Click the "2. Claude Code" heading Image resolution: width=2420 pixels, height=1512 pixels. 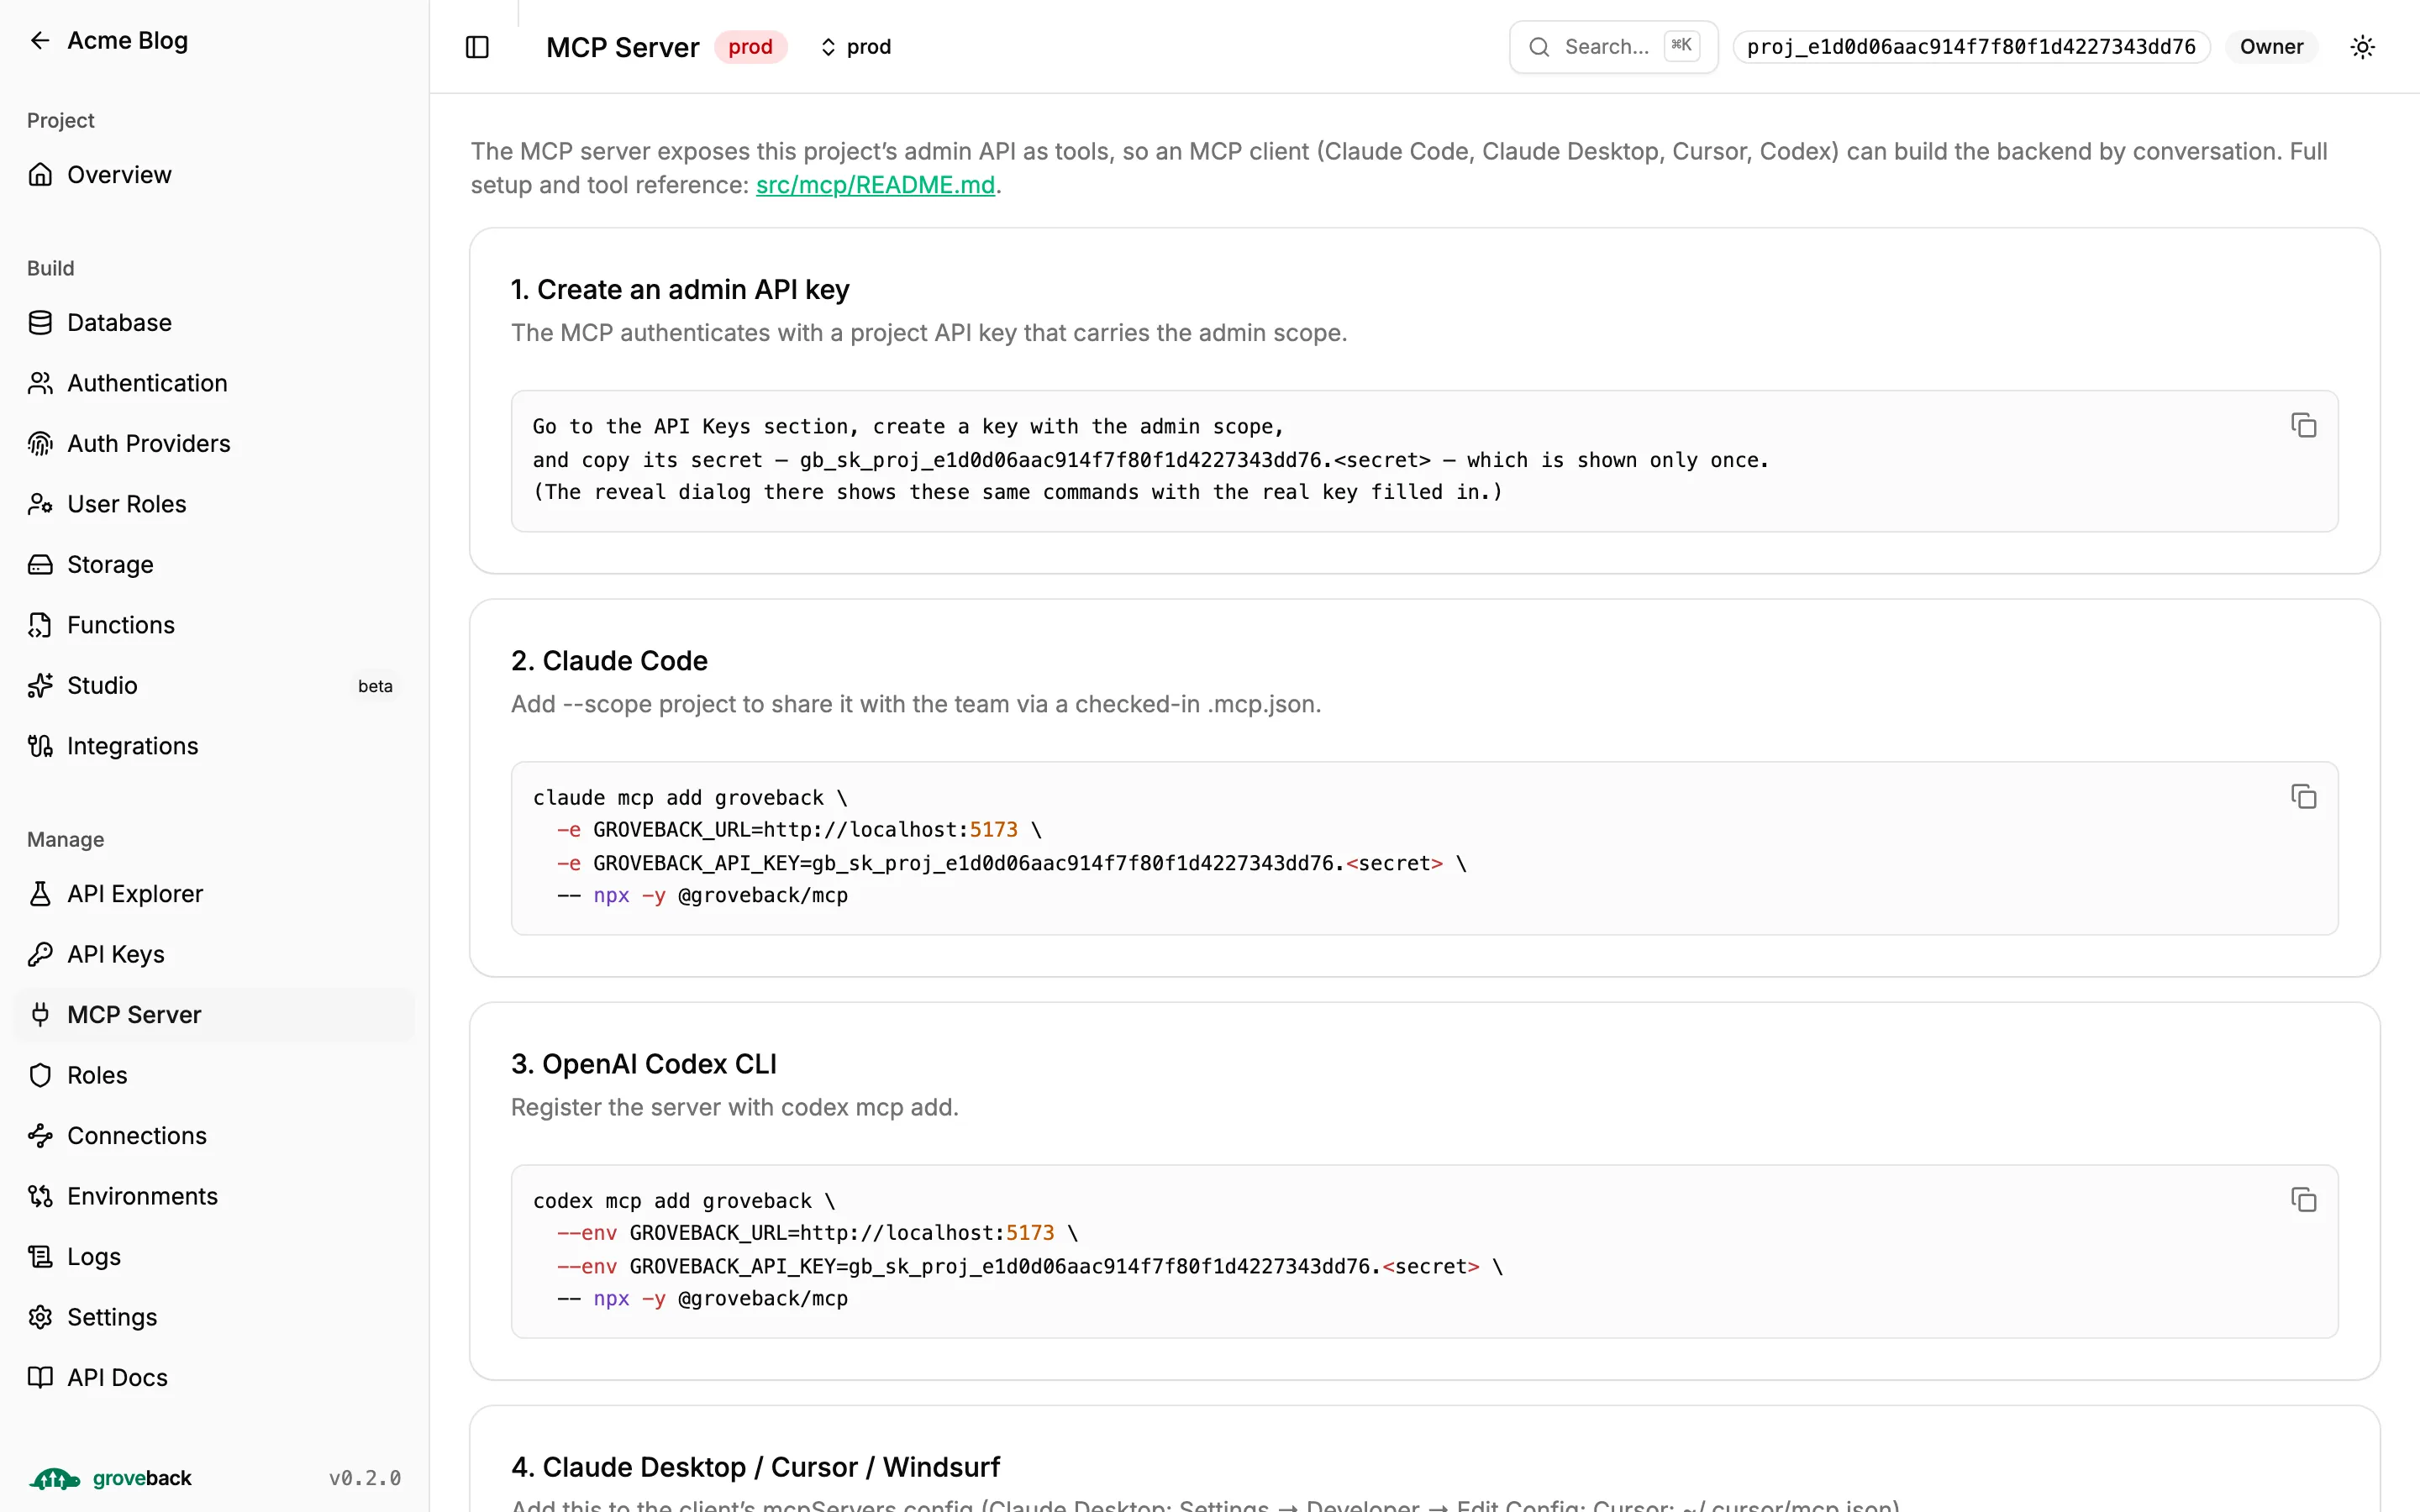click(609, 661)
